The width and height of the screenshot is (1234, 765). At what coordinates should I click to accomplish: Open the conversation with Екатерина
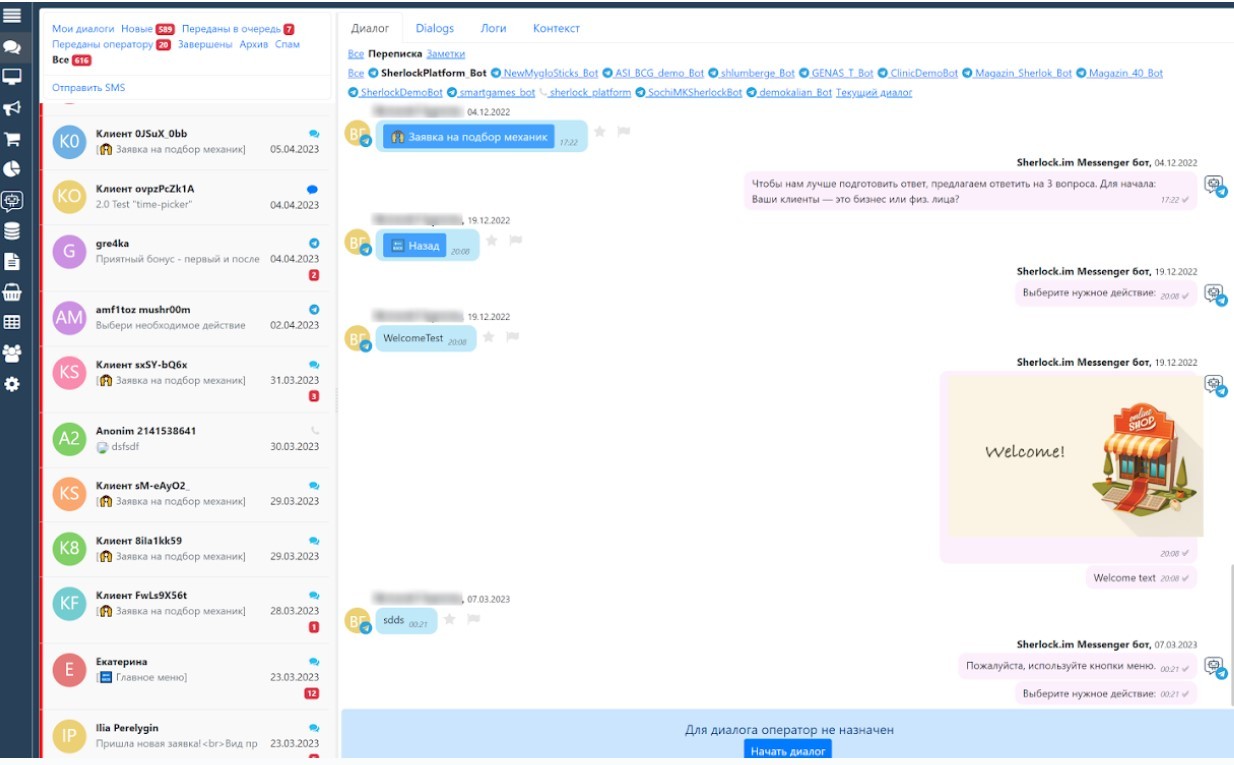[185, 670]
